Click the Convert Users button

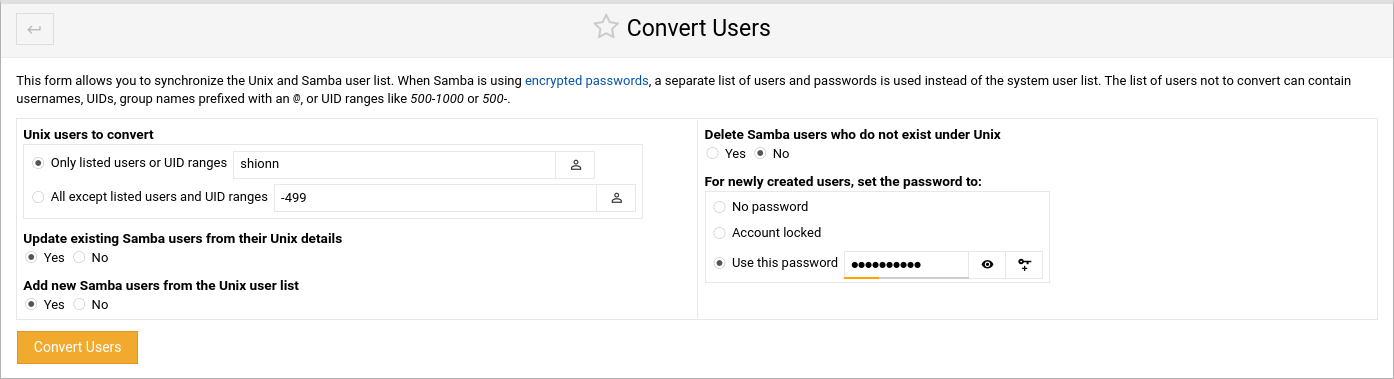(x=77, y=348)
